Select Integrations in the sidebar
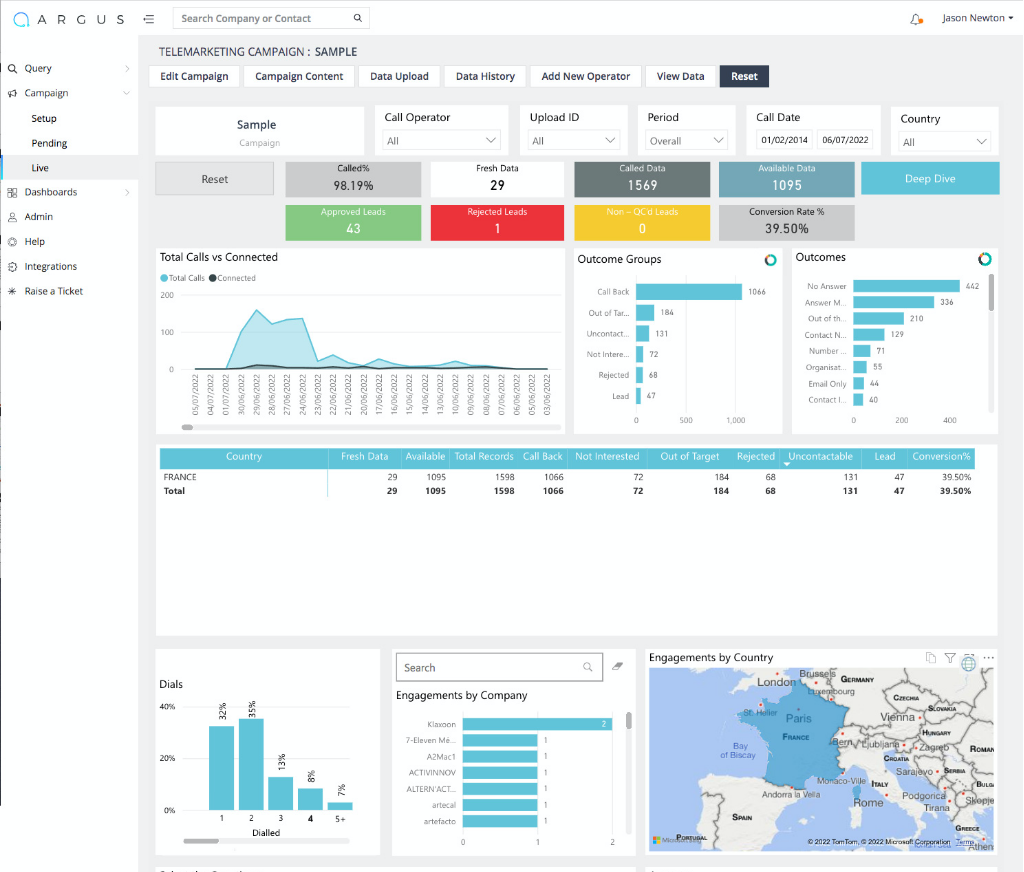 pos(50,266)
